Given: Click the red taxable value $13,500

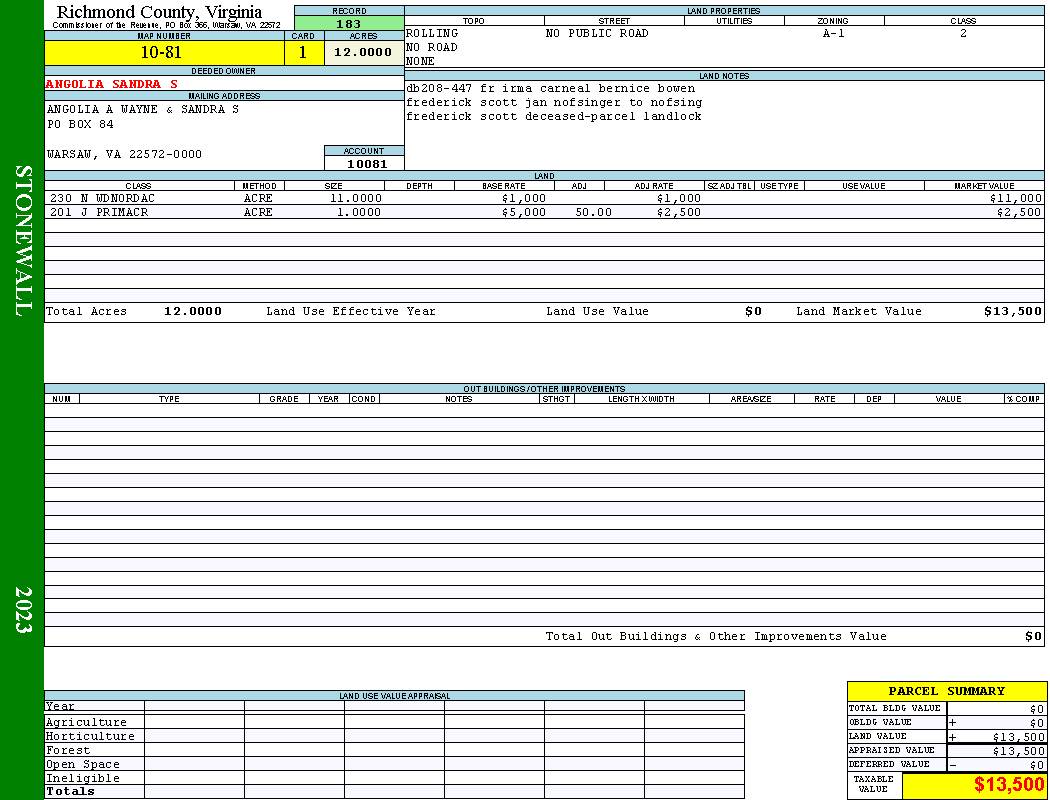Looking at the screenshot, I should [1009, 785].
